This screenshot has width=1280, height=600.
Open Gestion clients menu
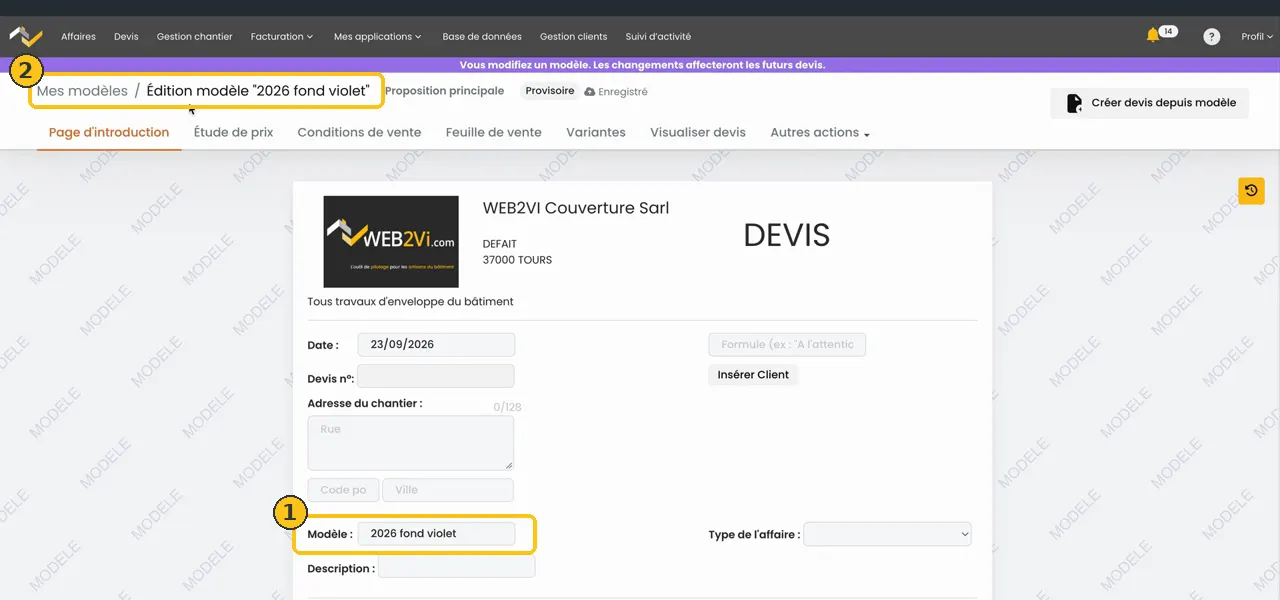point(573,36)
